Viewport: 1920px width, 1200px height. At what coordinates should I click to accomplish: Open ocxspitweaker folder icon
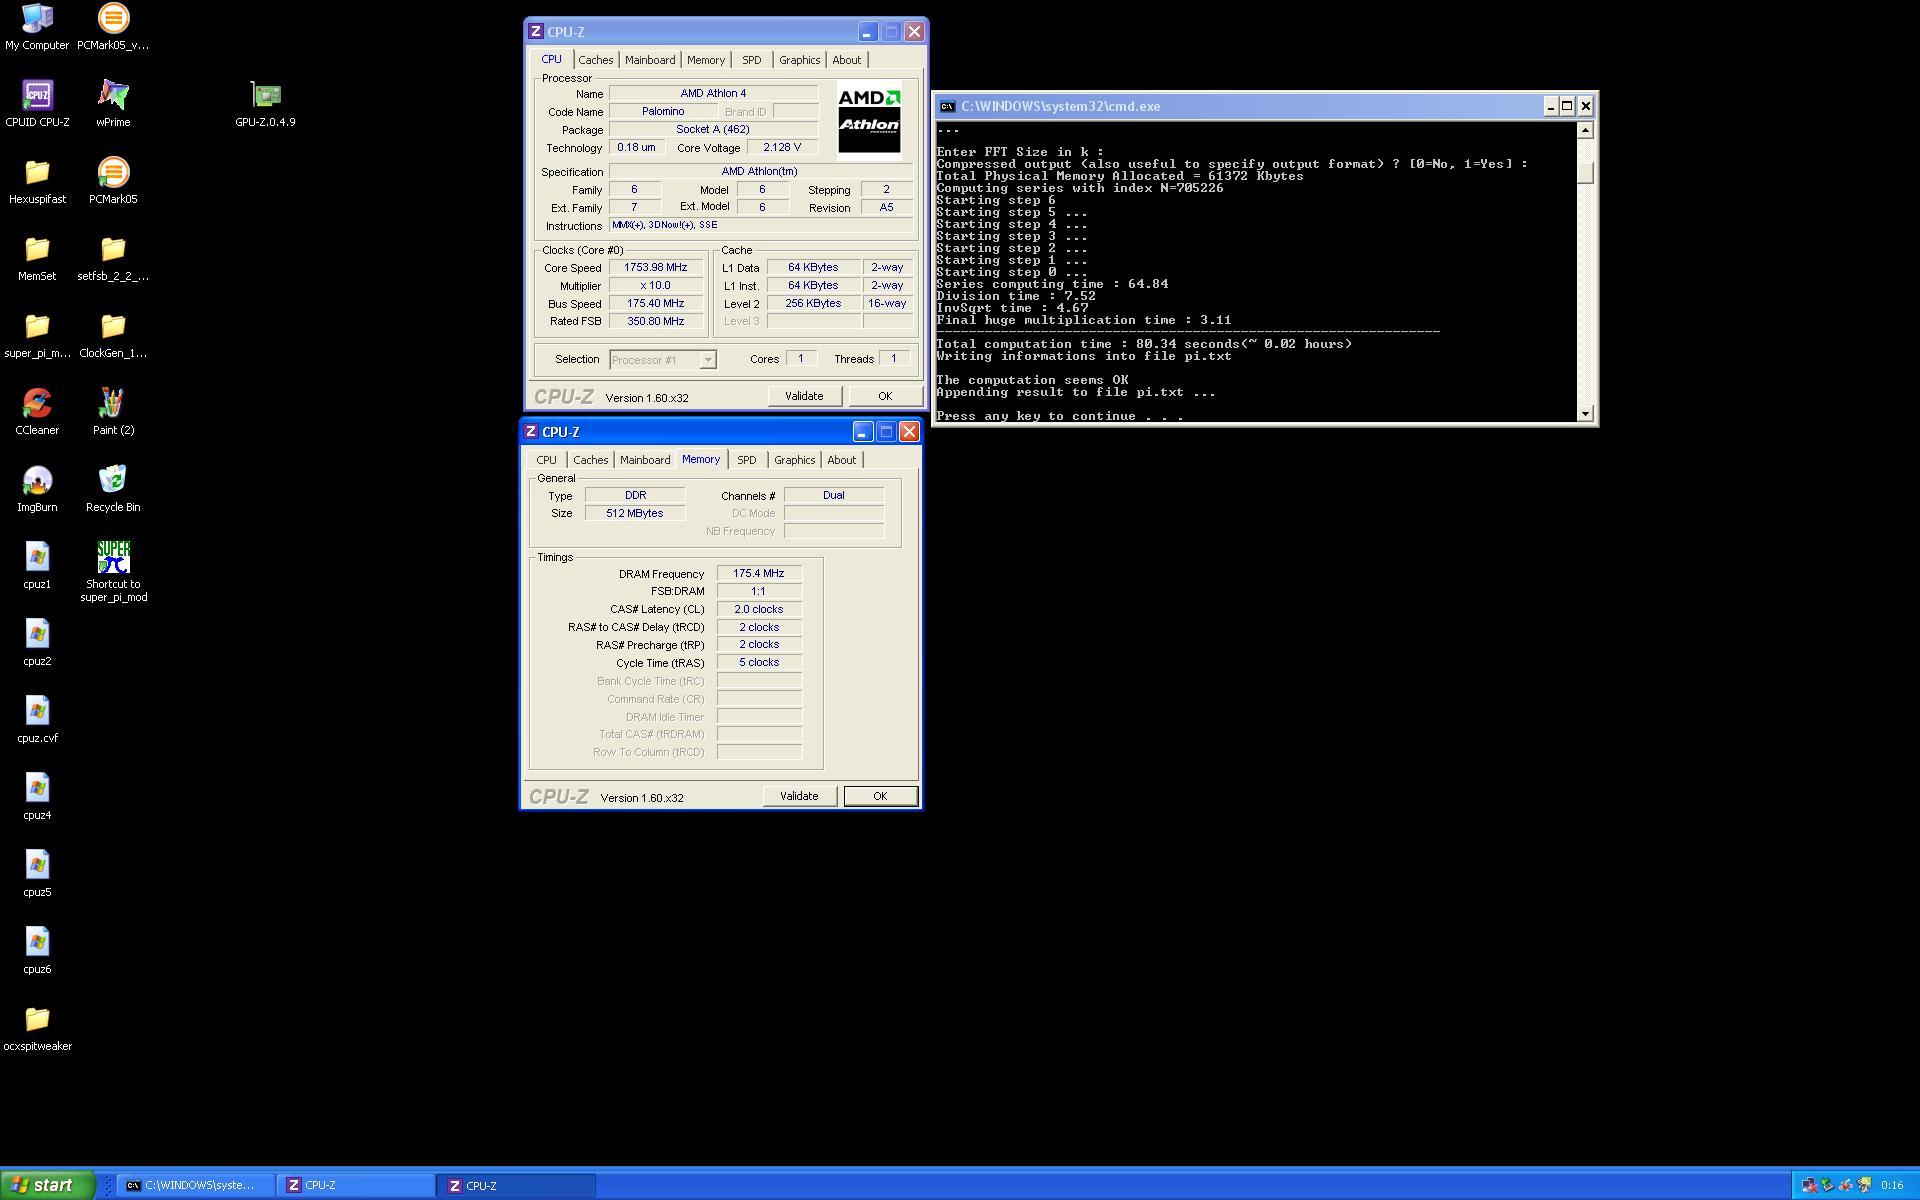point(37,1028)
